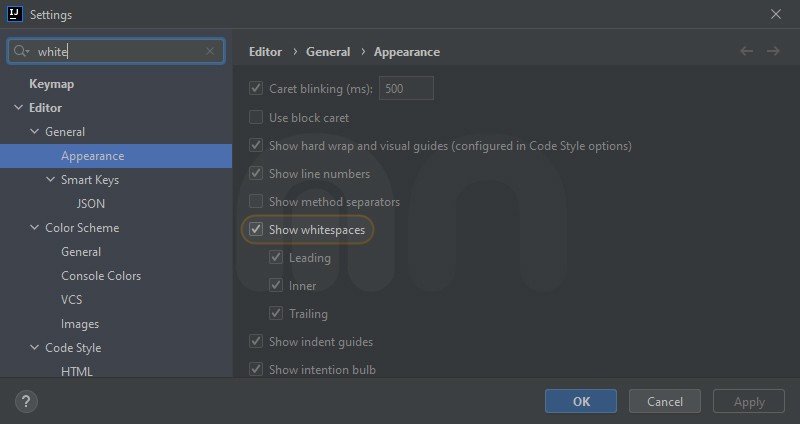Image resolution: width=800 pixels, height=424 pixels.
Task: Disable Show indent guides
Action: point(256,341)
